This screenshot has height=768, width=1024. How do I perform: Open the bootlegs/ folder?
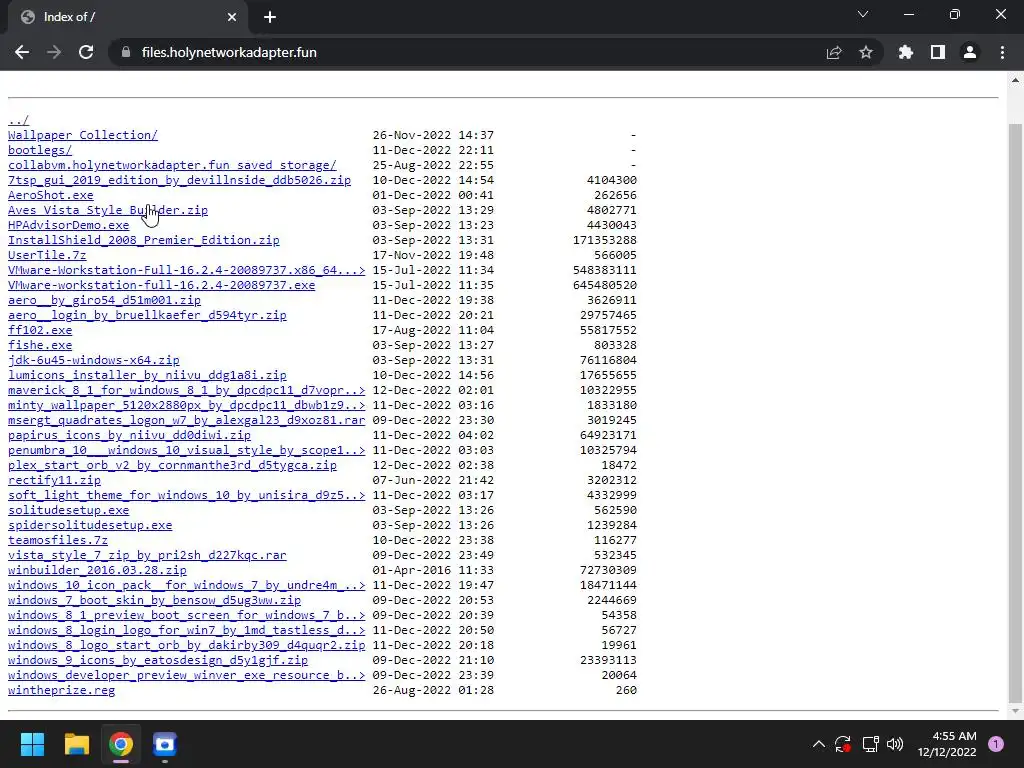40,150
